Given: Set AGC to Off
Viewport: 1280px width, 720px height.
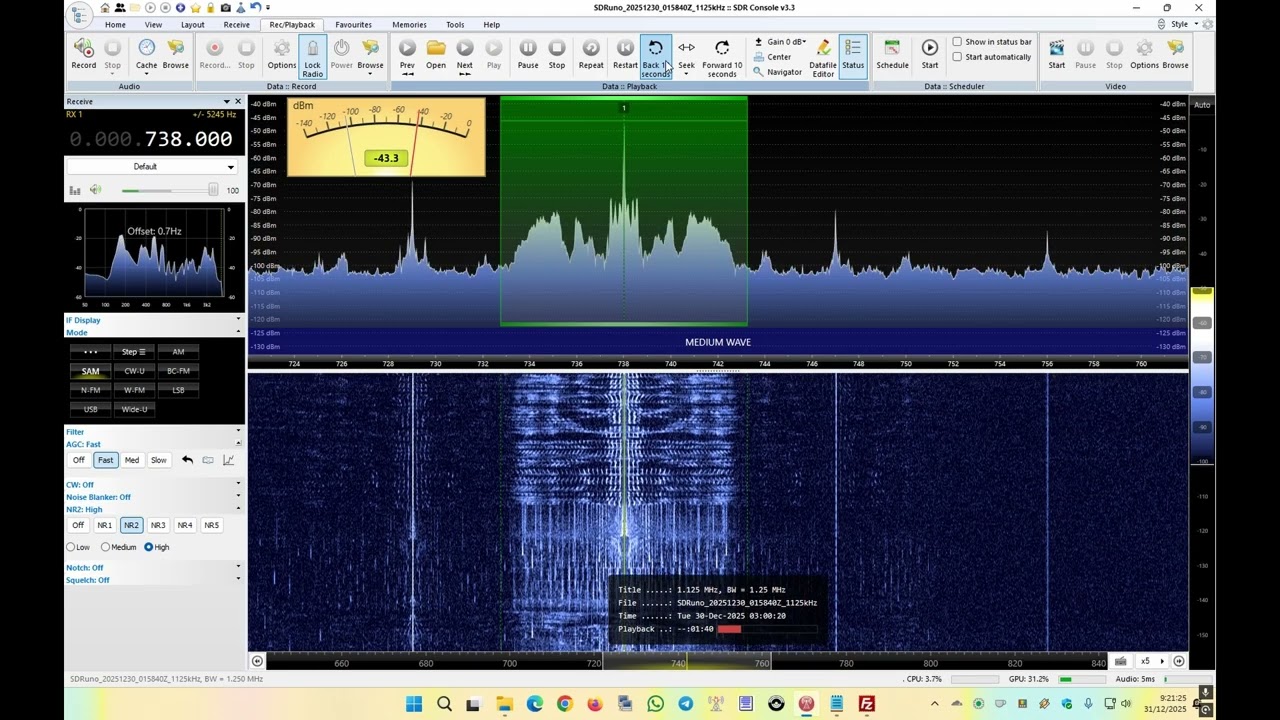Looking at the screenshot, I should [78, 460].
